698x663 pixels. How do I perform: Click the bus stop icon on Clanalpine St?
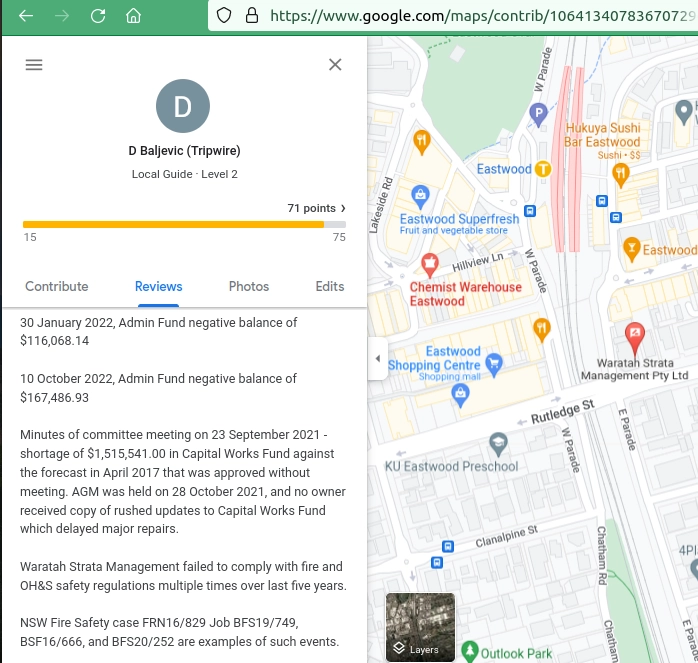448,546
